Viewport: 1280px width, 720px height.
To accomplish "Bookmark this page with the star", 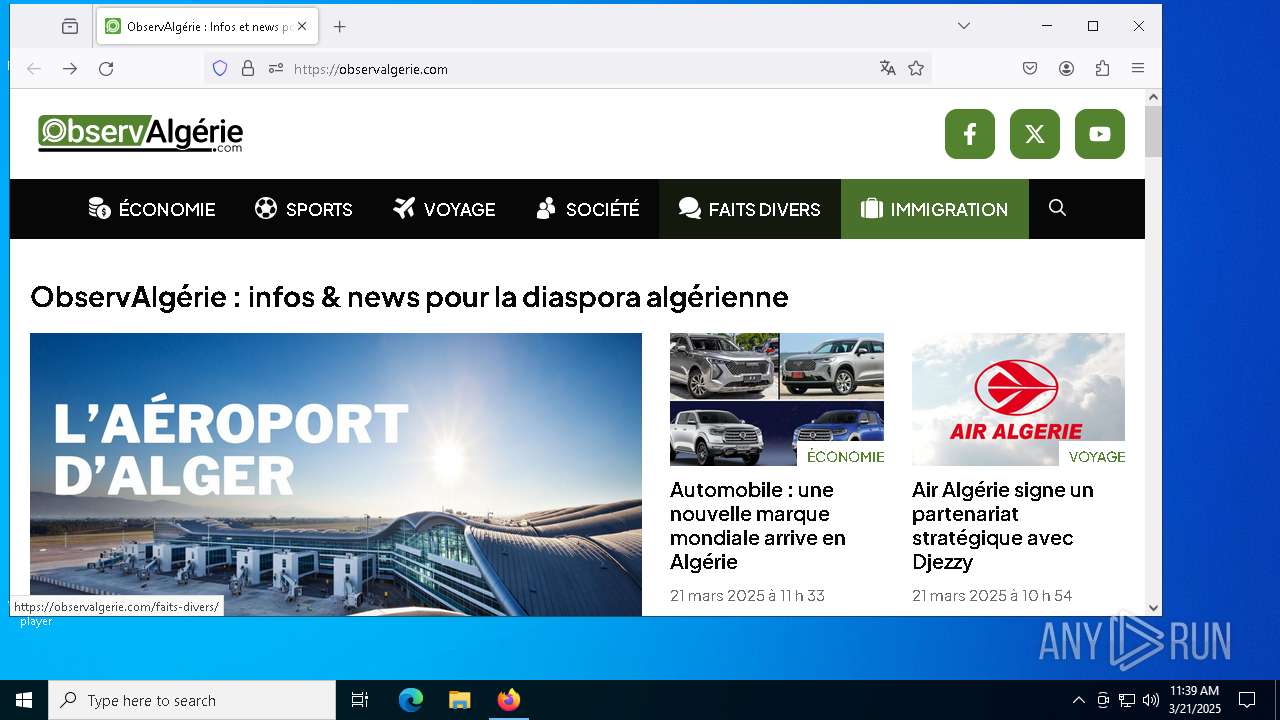I will pos(916,68).
